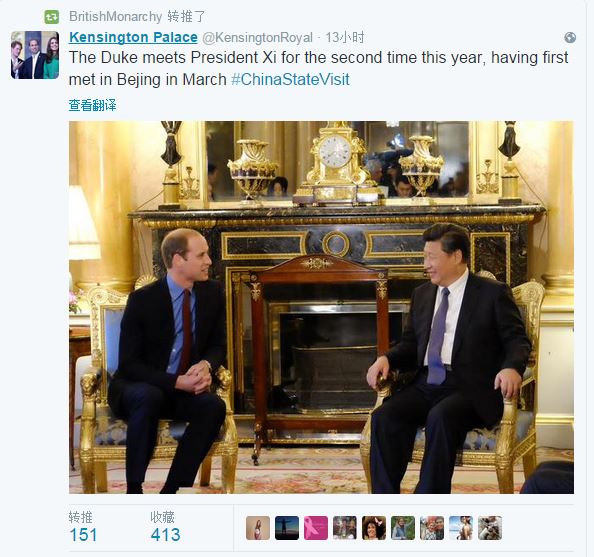Open the Kensington Palace account name link
Viewport: 594px width, 557px height.
133,37
